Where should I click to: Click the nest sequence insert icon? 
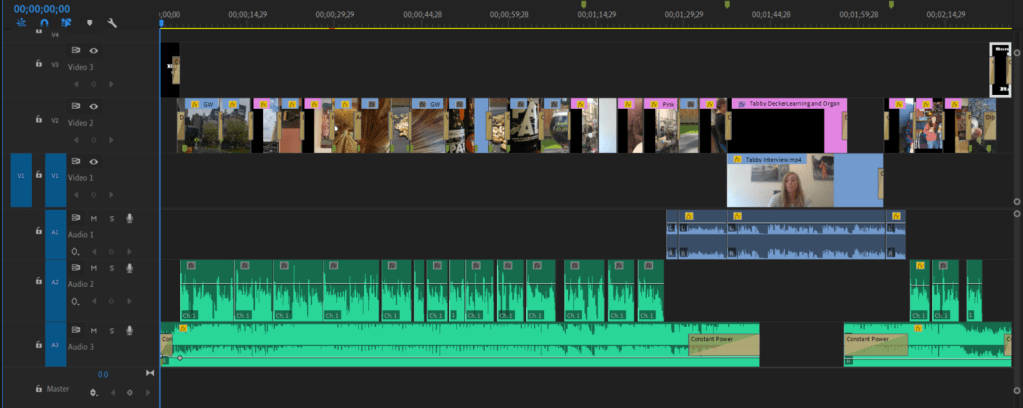point(20,22)
